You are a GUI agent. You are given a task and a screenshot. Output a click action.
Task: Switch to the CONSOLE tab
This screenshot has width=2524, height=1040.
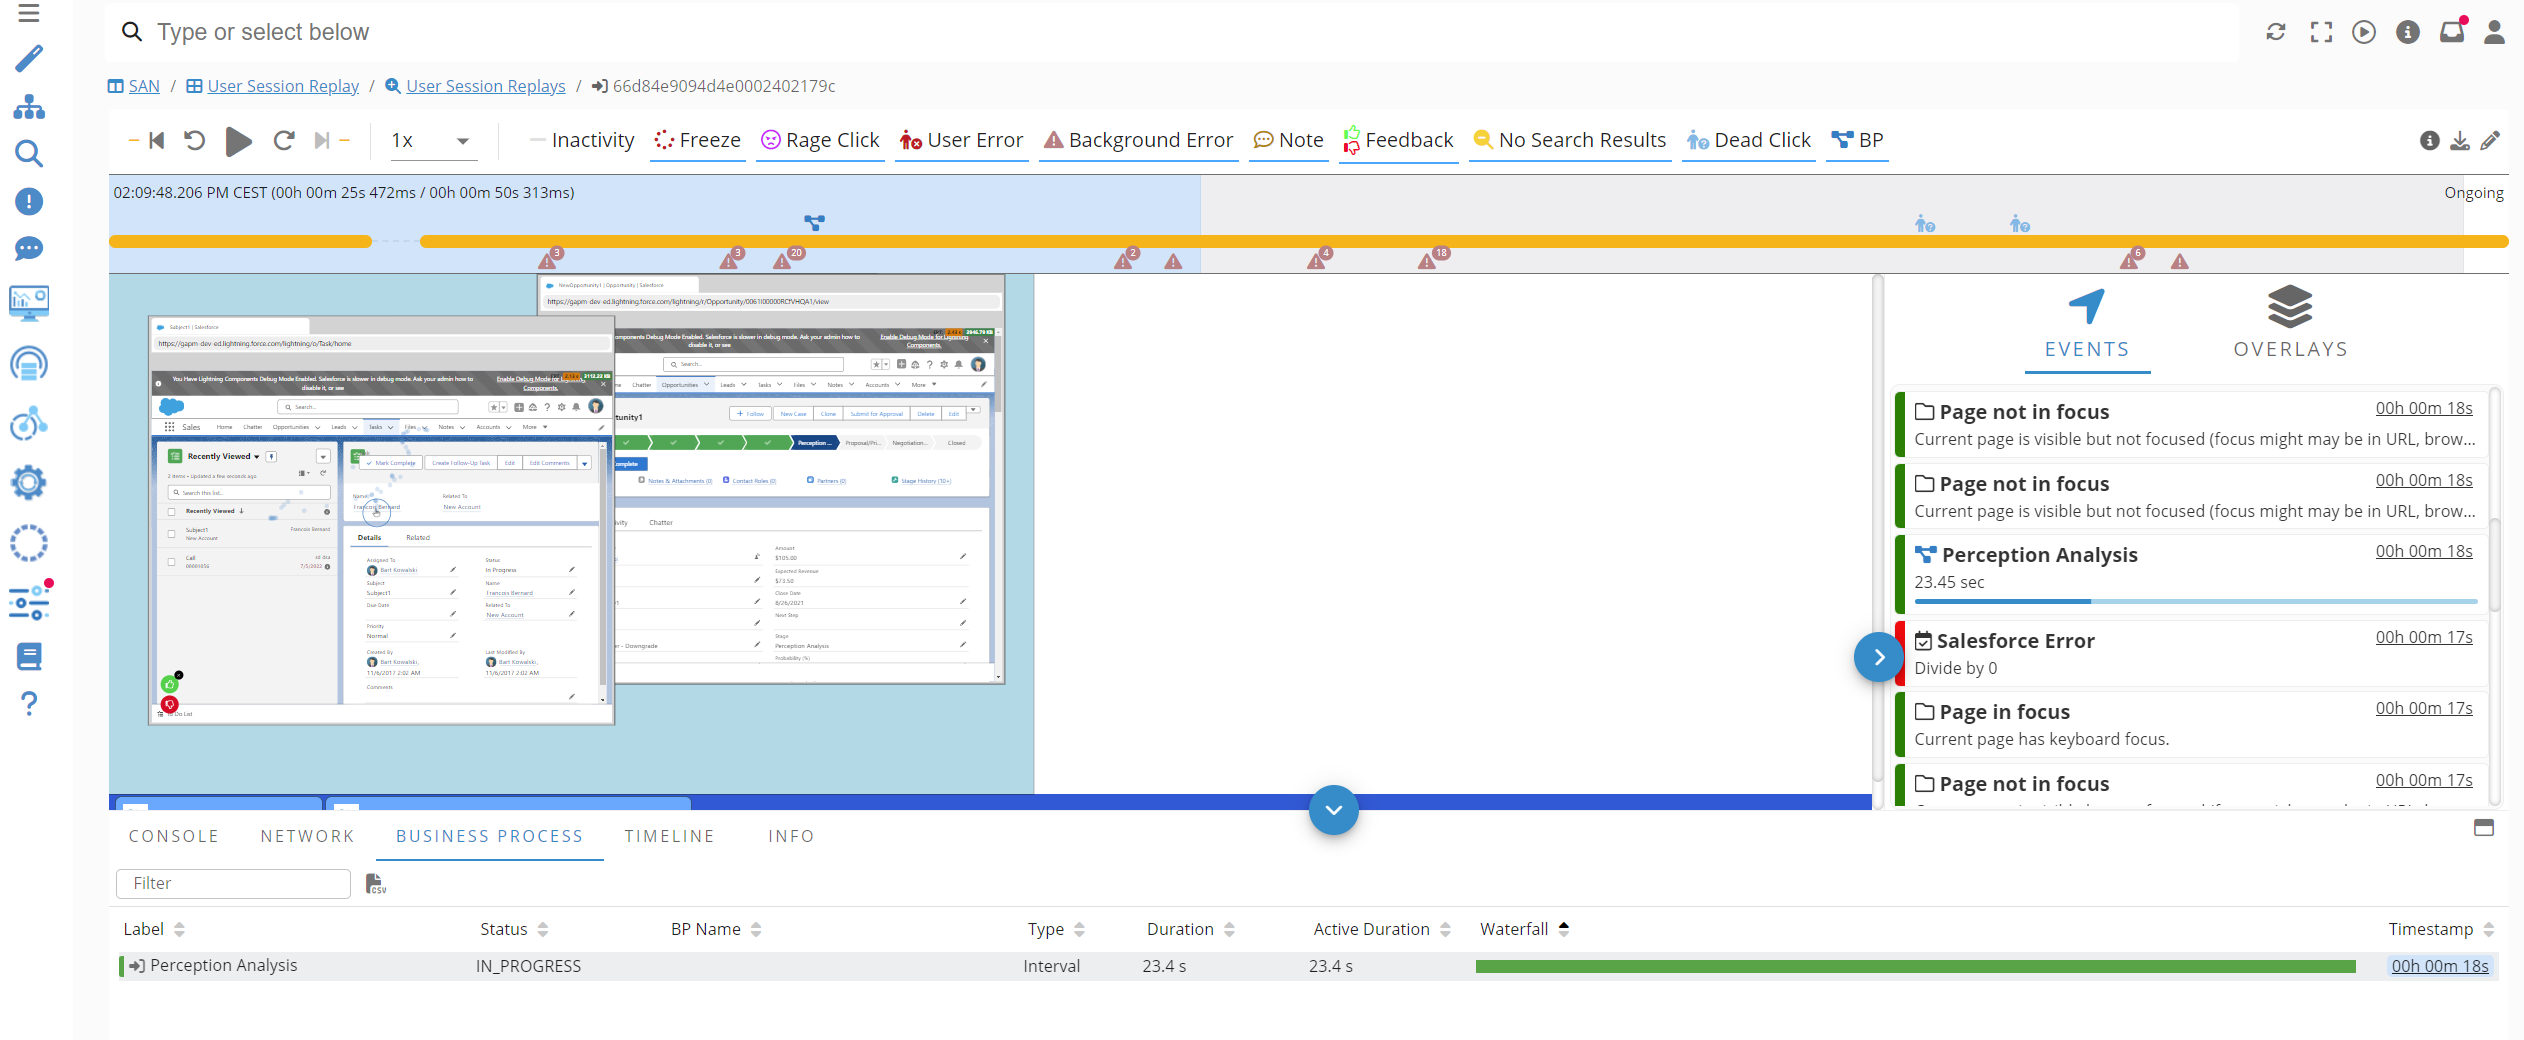coord(173,837)
